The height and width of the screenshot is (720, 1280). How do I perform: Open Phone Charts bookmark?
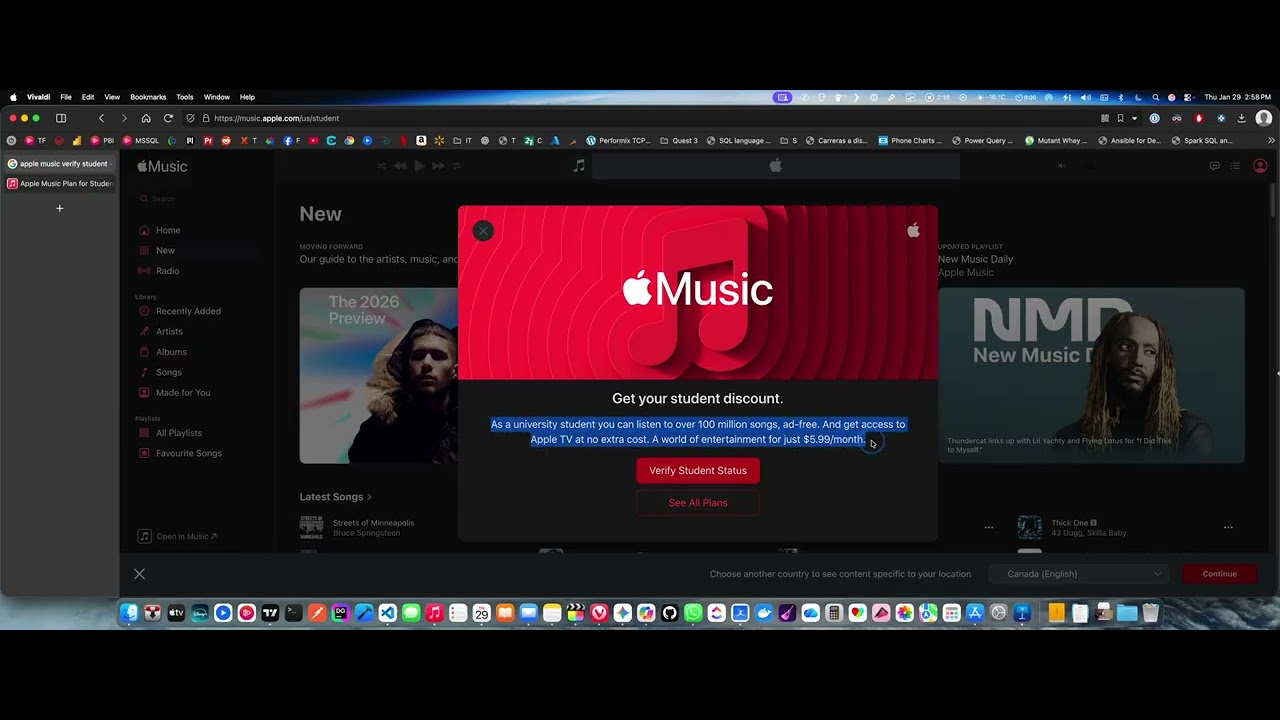911,141
